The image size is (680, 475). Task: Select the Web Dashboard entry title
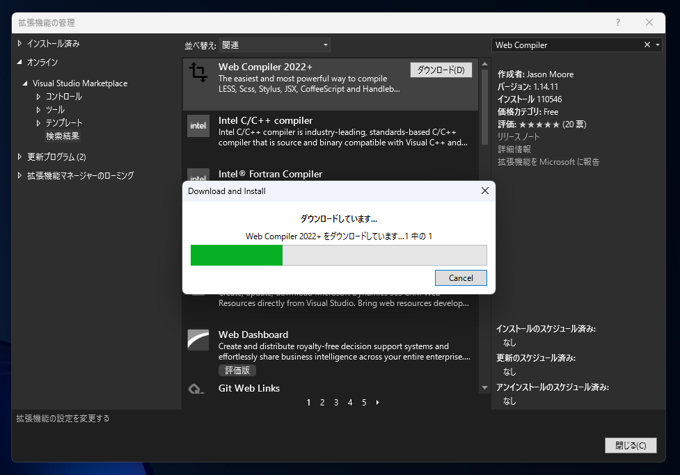click(x=253, y=334)
